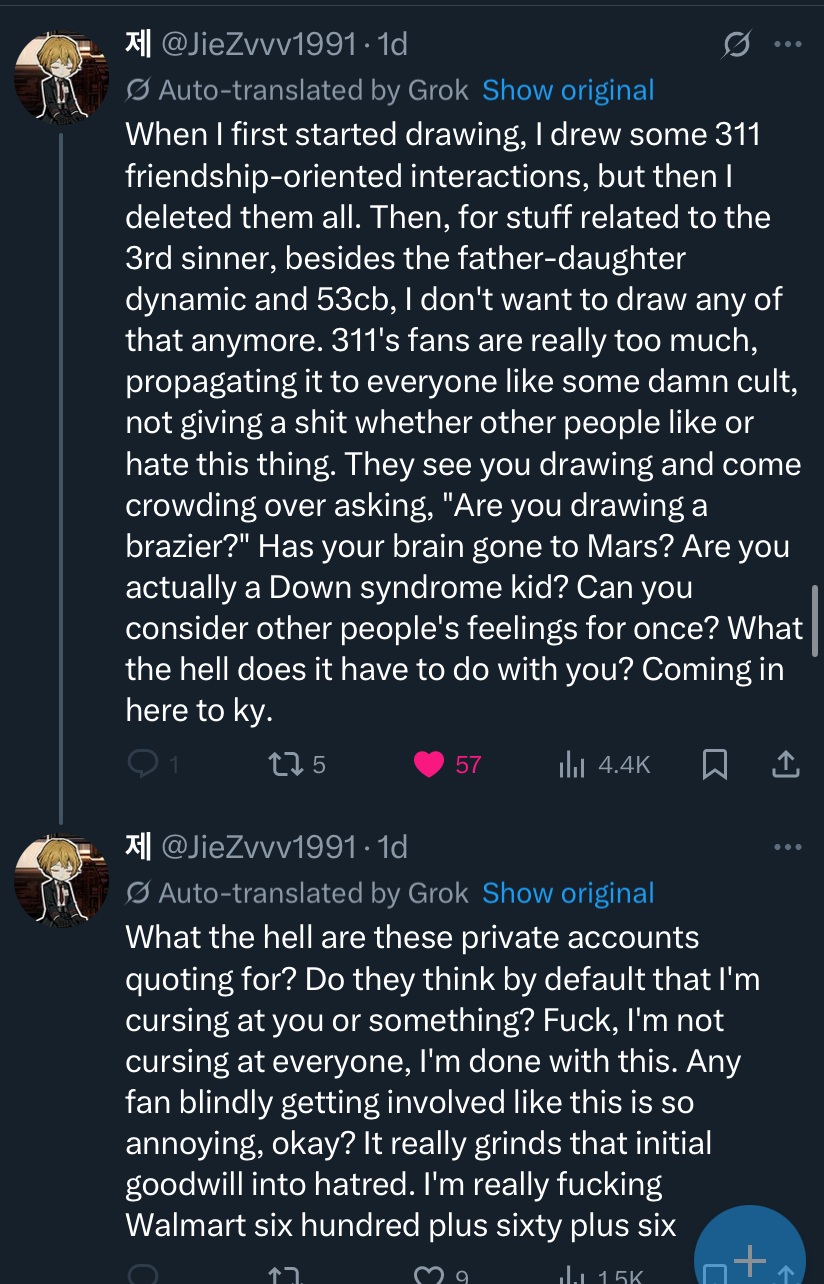Open the profile avatar on the first tweet

(x=60, y=77)
